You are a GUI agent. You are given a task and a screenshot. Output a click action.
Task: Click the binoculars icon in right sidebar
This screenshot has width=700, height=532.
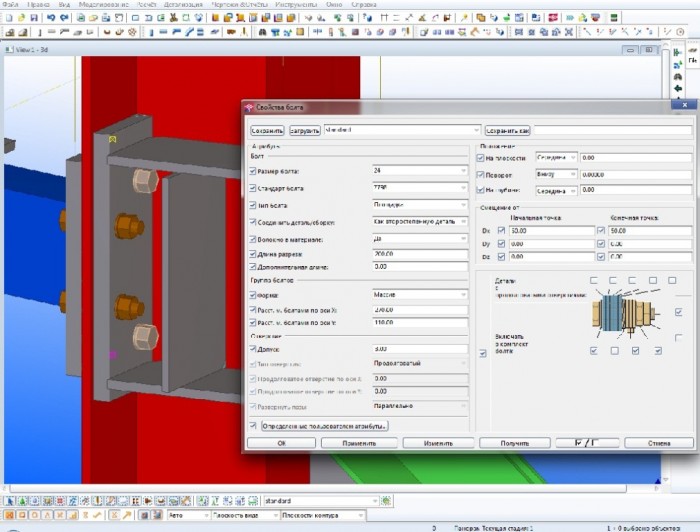point(678,77)
